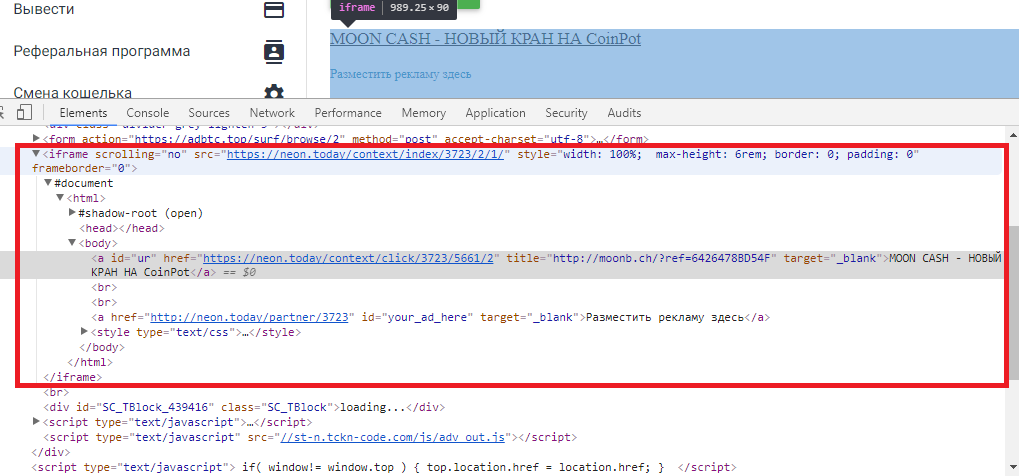Collapse the html node

pyautogui.click(x=60, y=198)
